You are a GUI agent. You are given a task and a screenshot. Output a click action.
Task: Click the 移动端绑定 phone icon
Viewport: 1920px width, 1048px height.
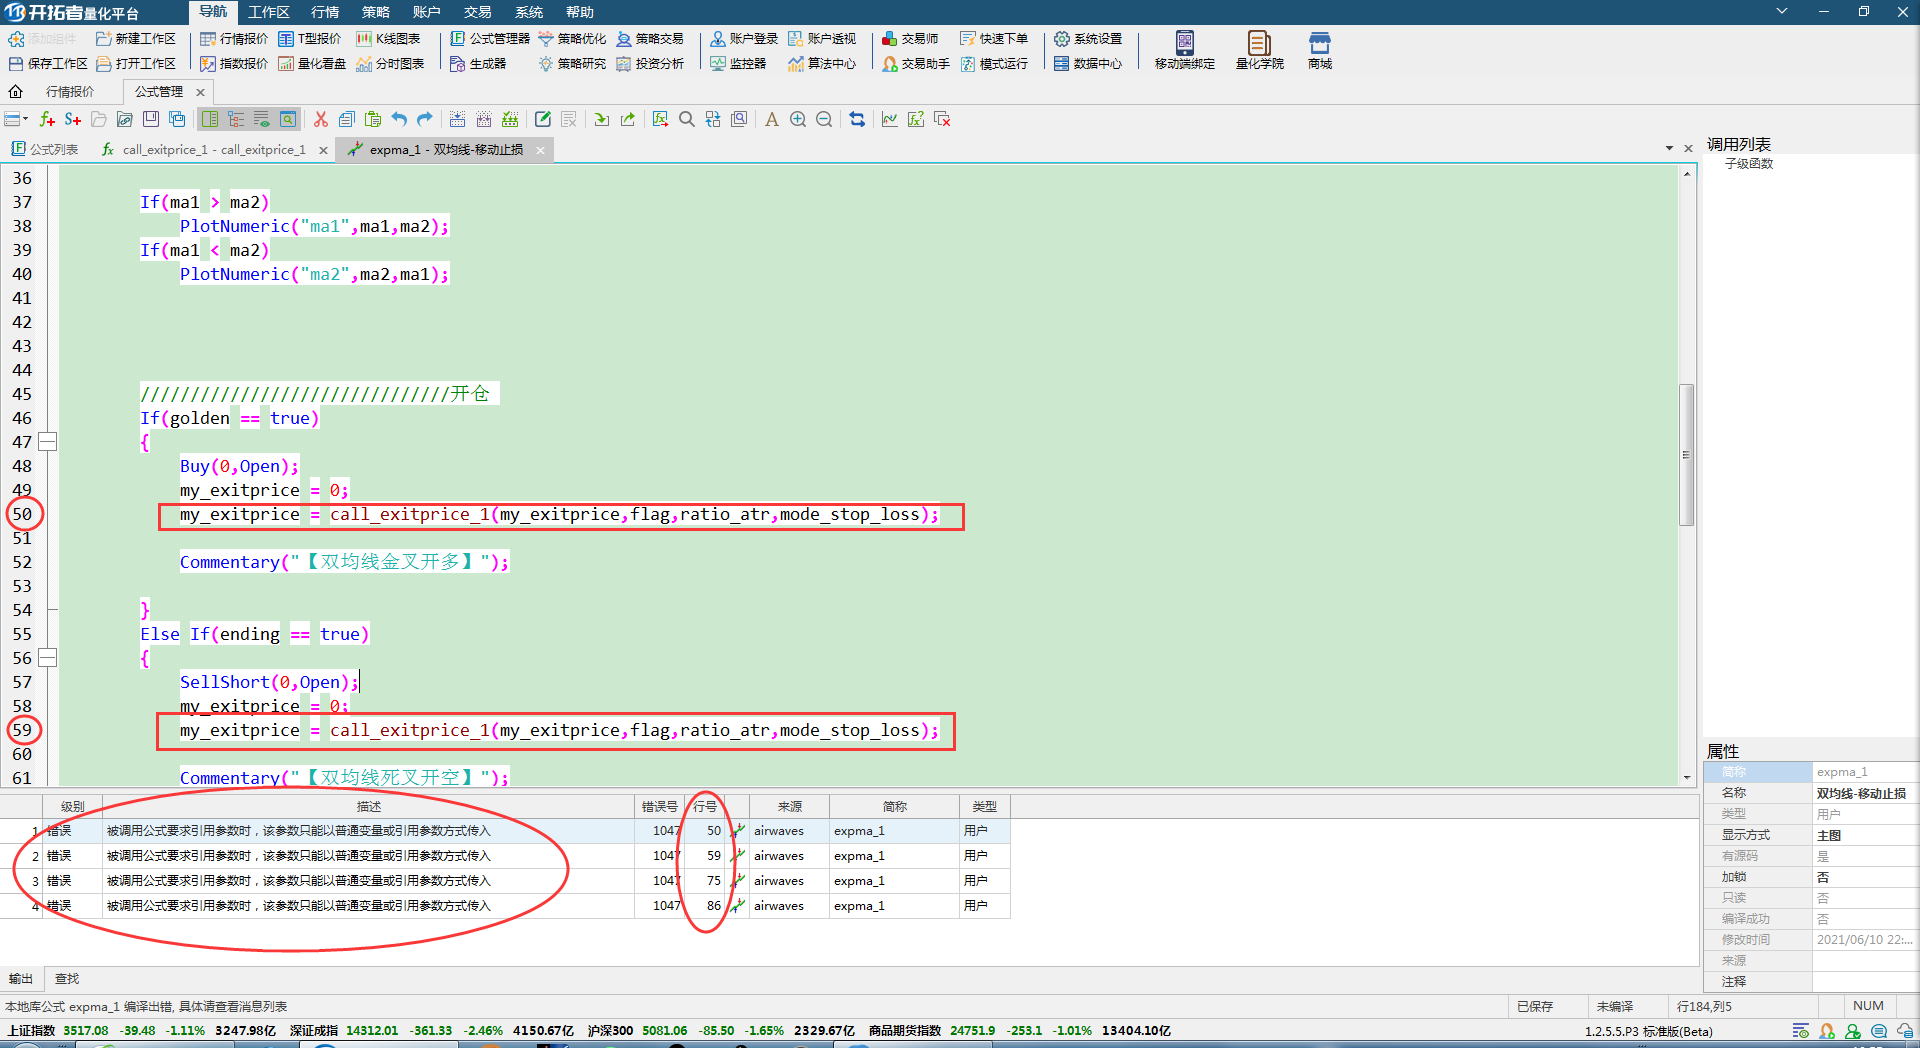point(1184,50)
